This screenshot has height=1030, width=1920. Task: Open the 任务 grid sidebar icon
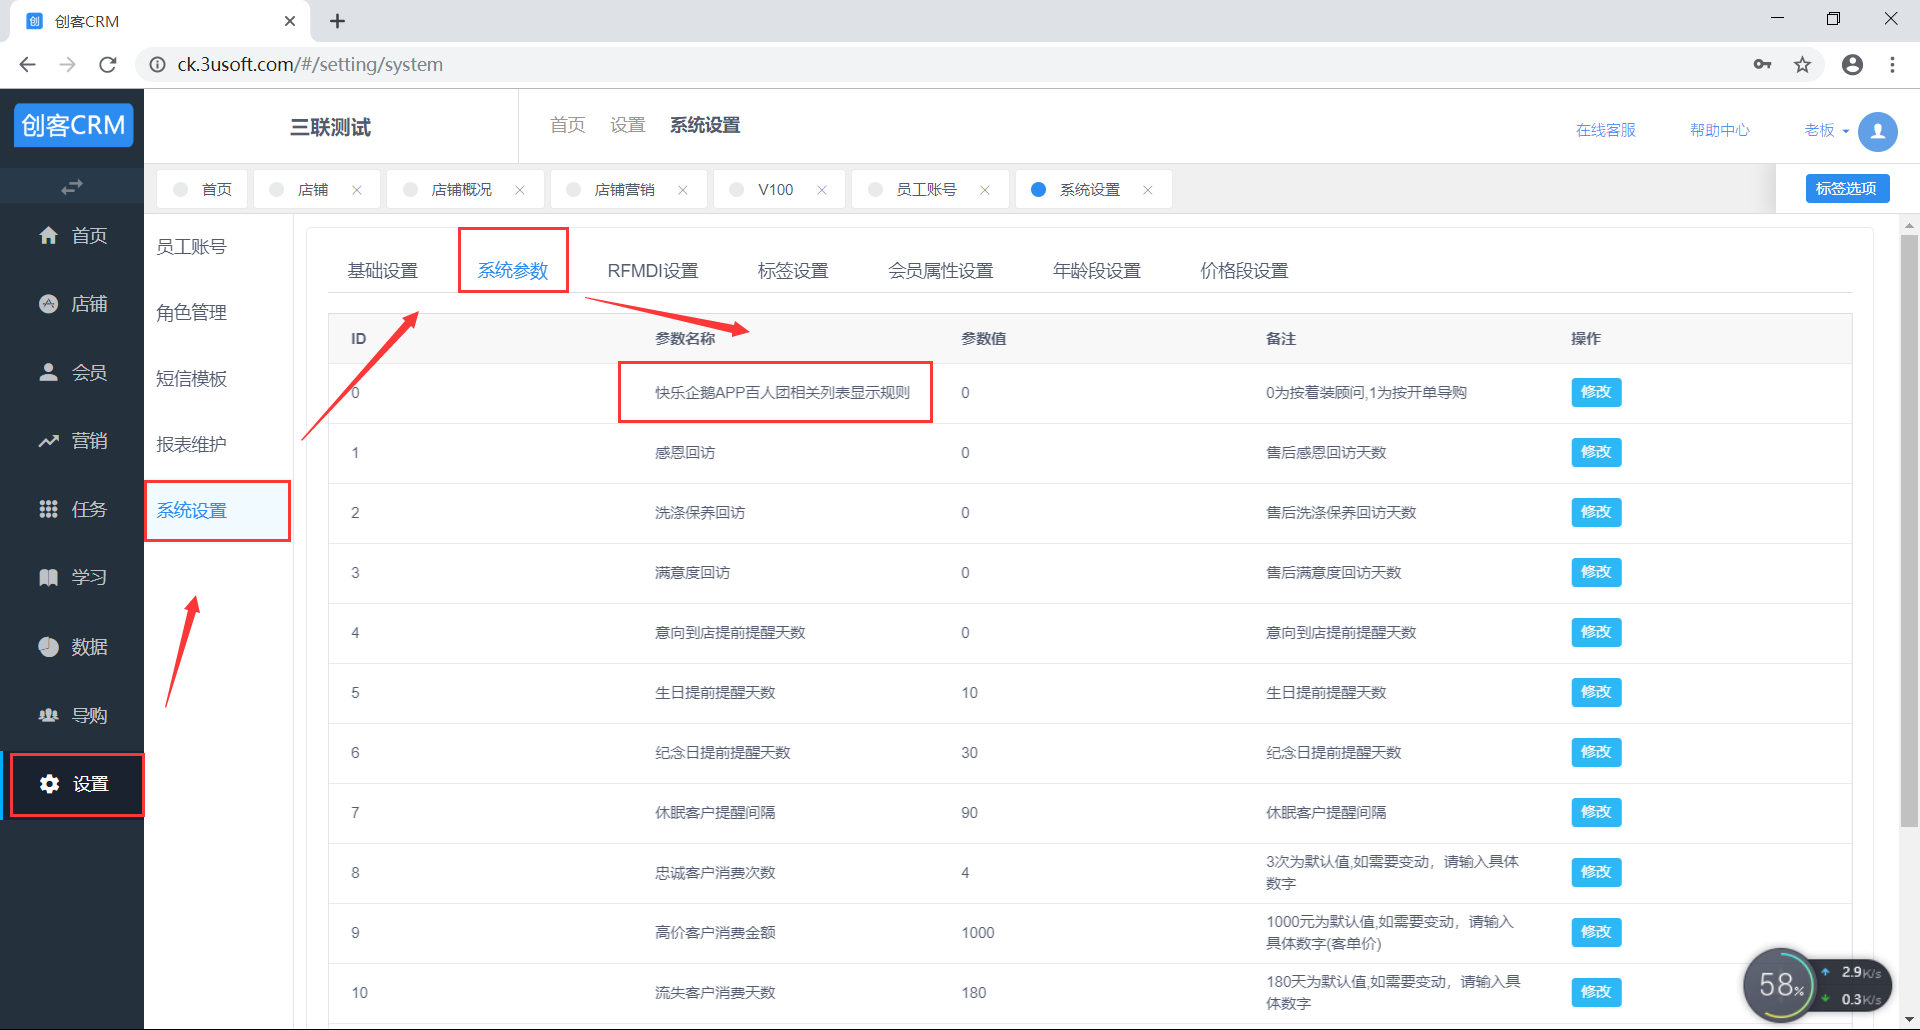[48, 509]
